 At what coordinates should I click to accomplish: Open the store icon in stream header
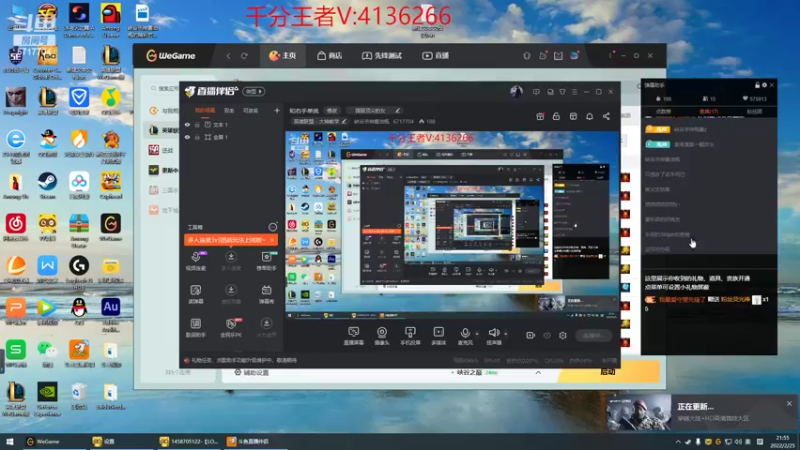pyautogui.click(x=573, y=116)
